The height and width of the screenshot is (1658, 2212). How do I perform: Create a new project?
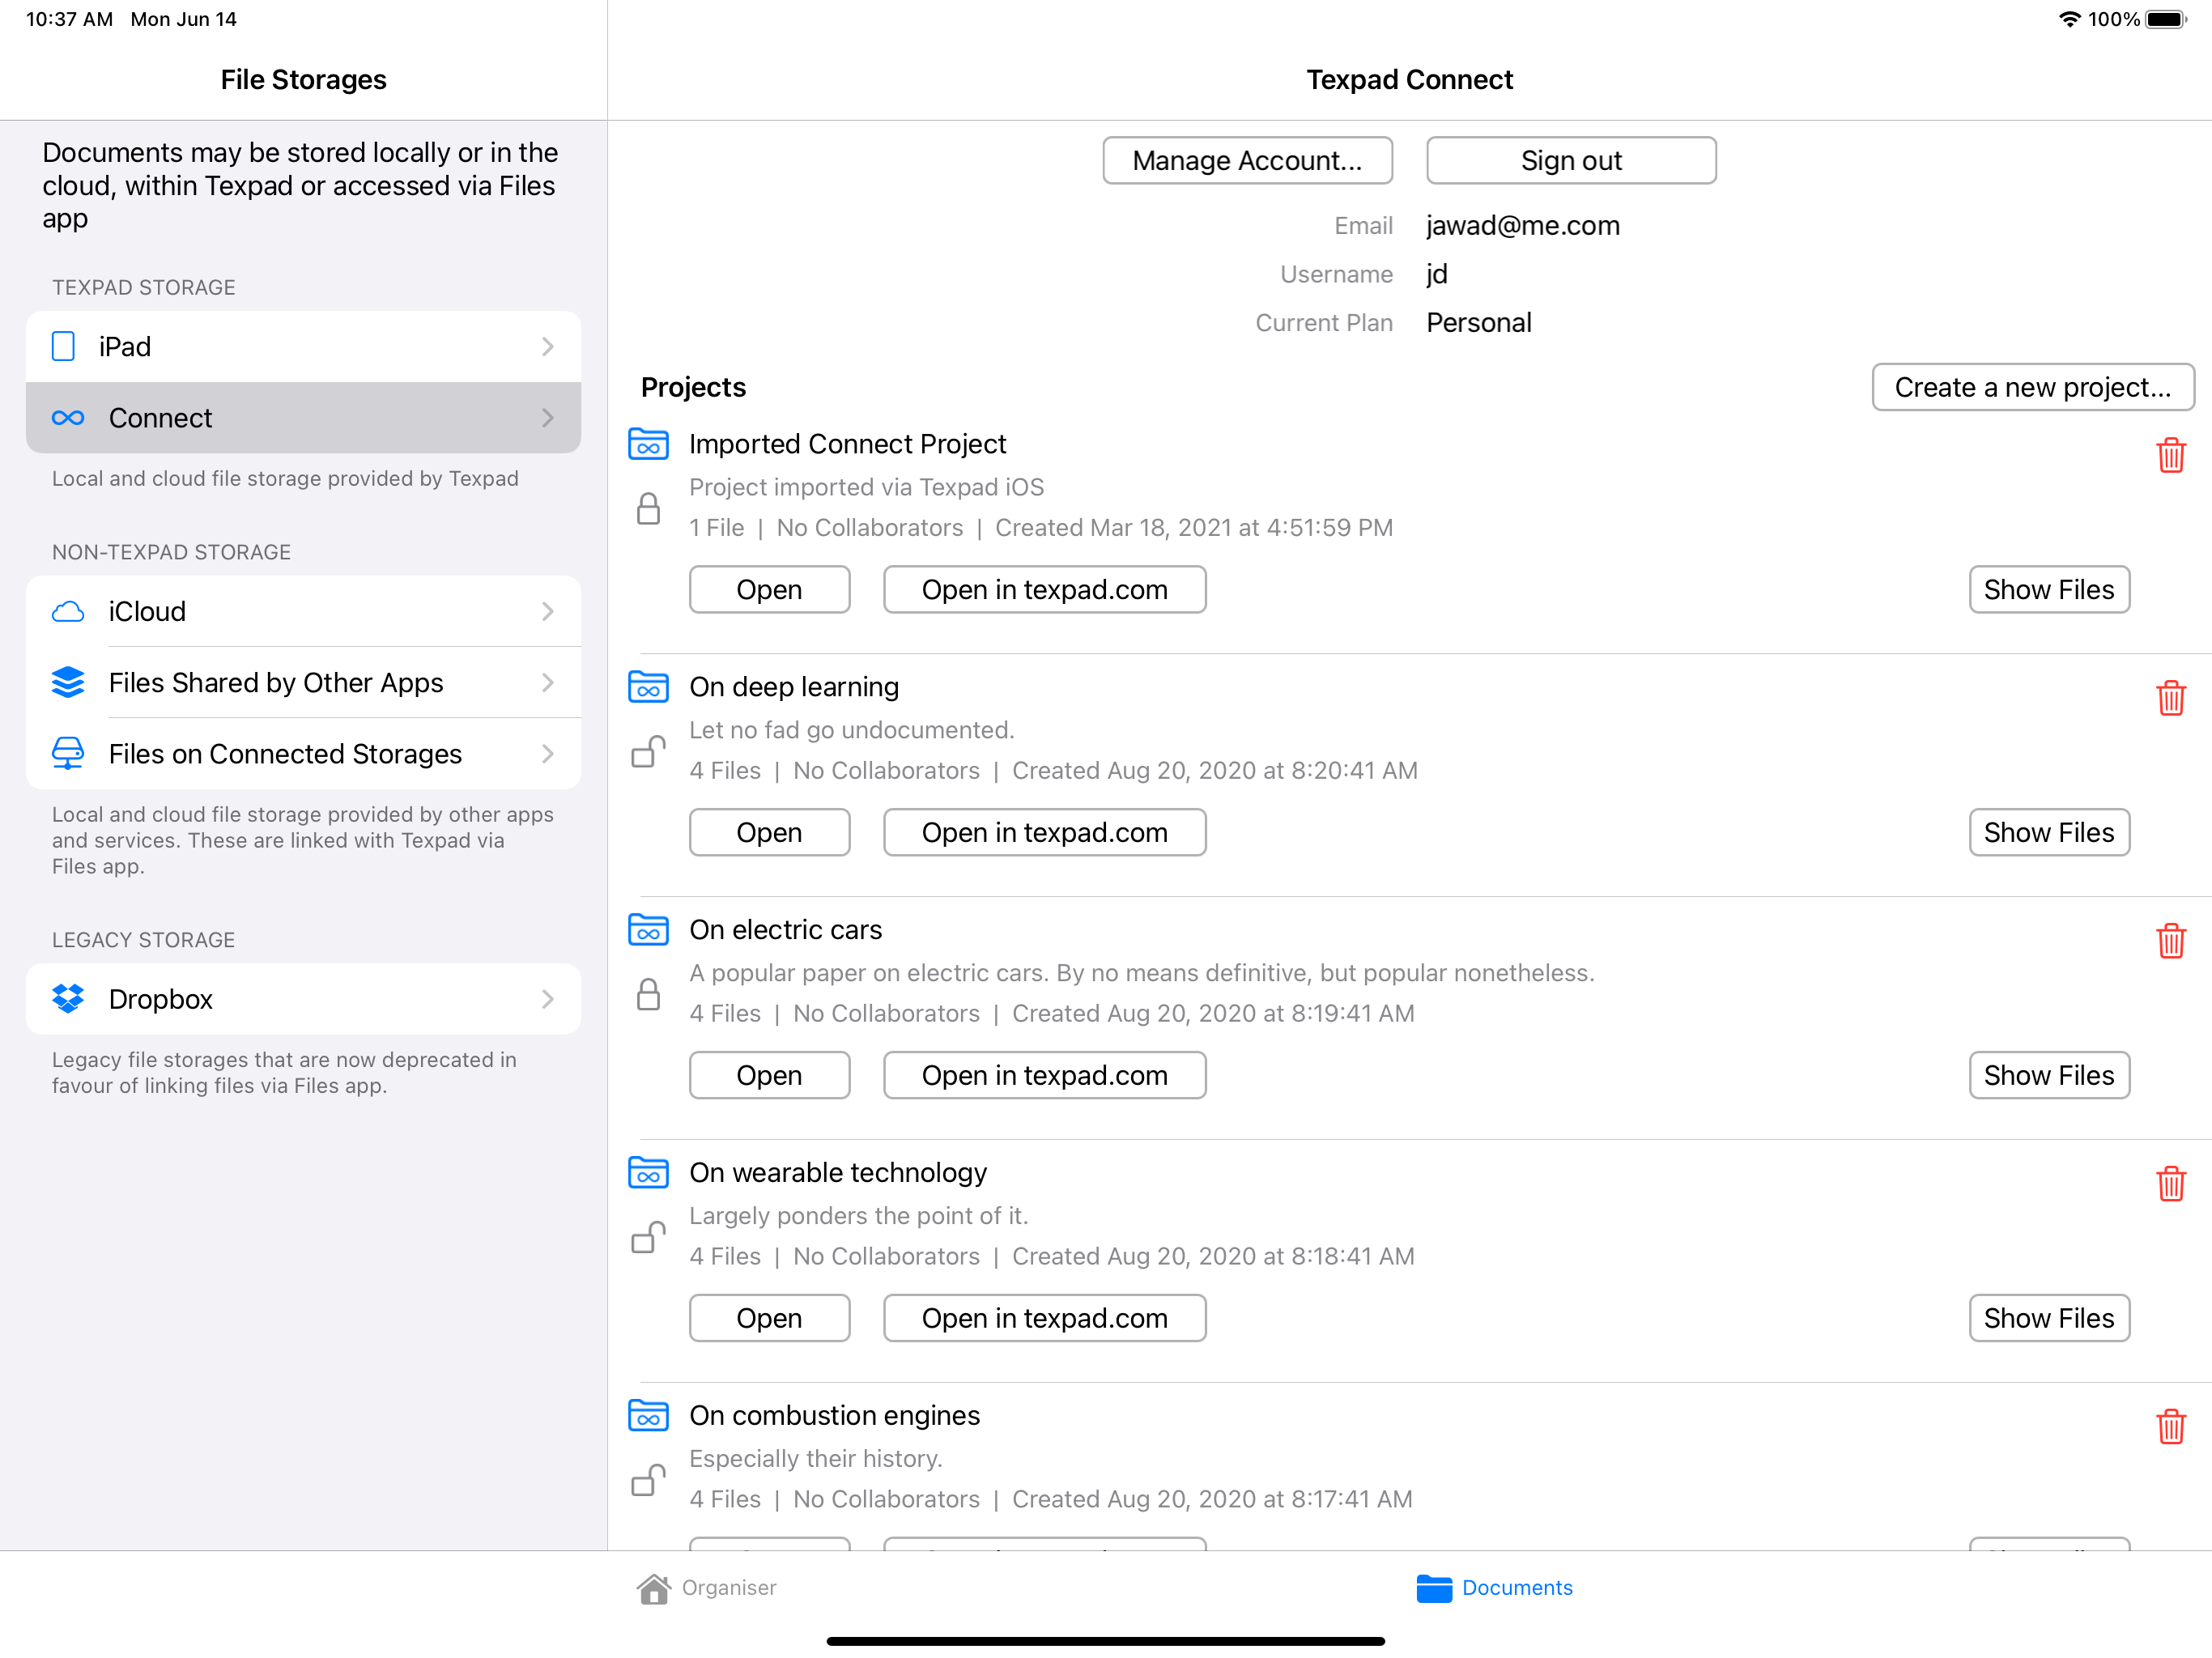click(2033, 388)
